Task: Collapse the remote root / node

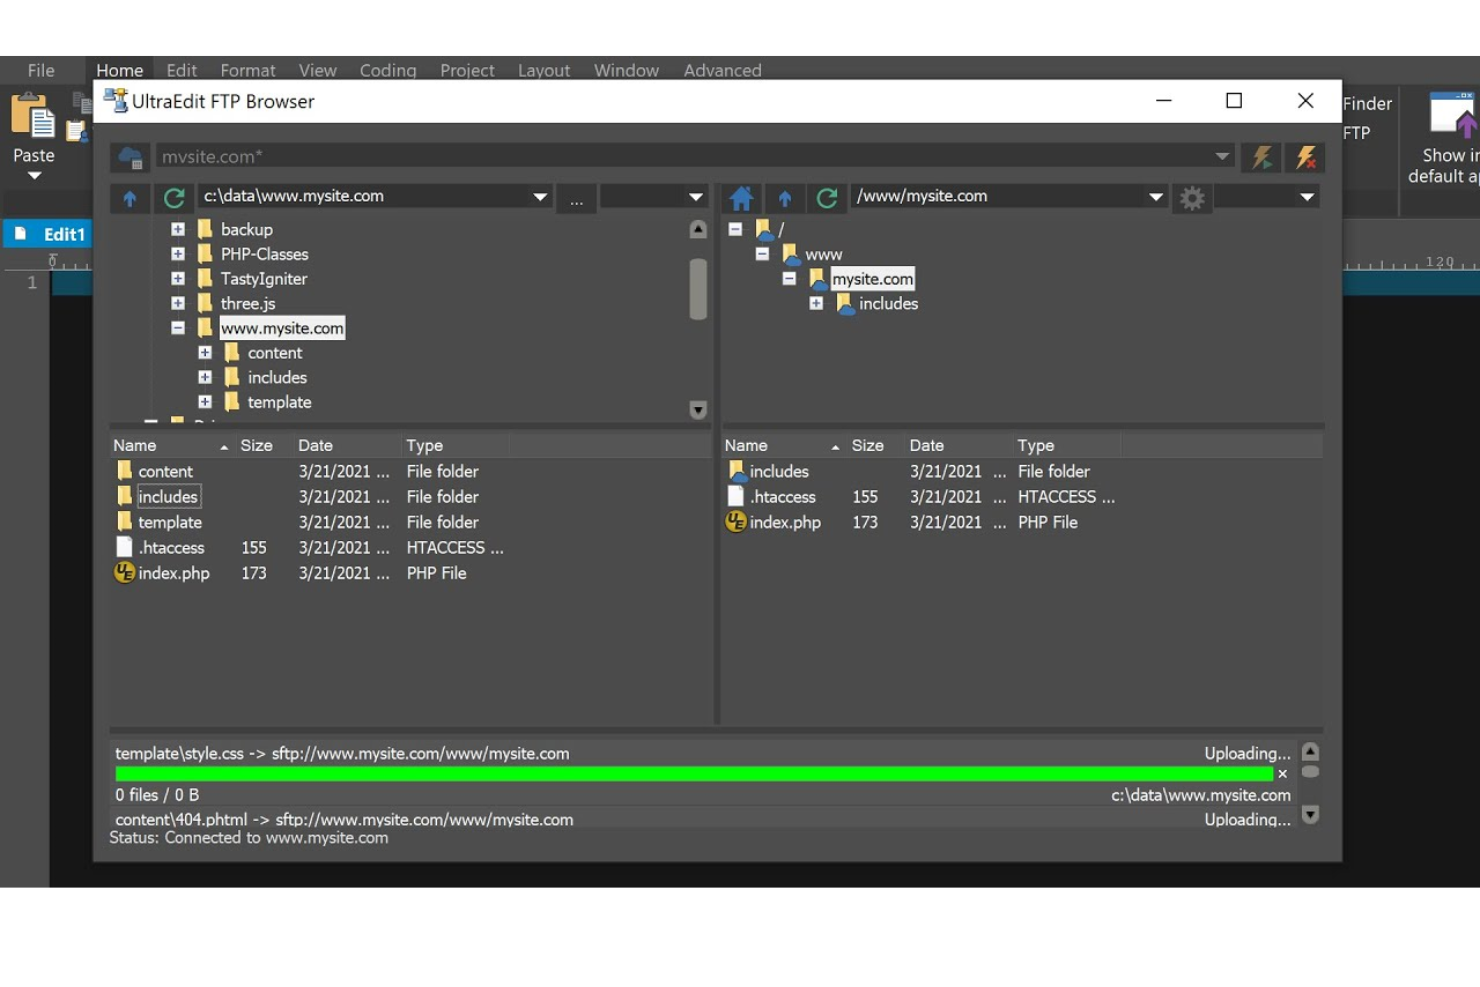Action: coord(736,229)
